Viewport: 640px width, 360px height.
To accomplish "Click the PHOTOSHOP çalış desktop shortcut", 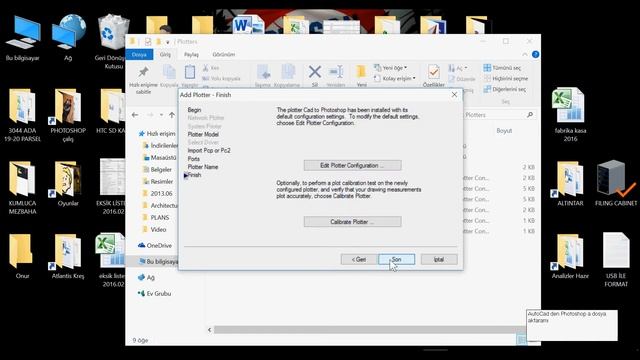I will 68,116.
